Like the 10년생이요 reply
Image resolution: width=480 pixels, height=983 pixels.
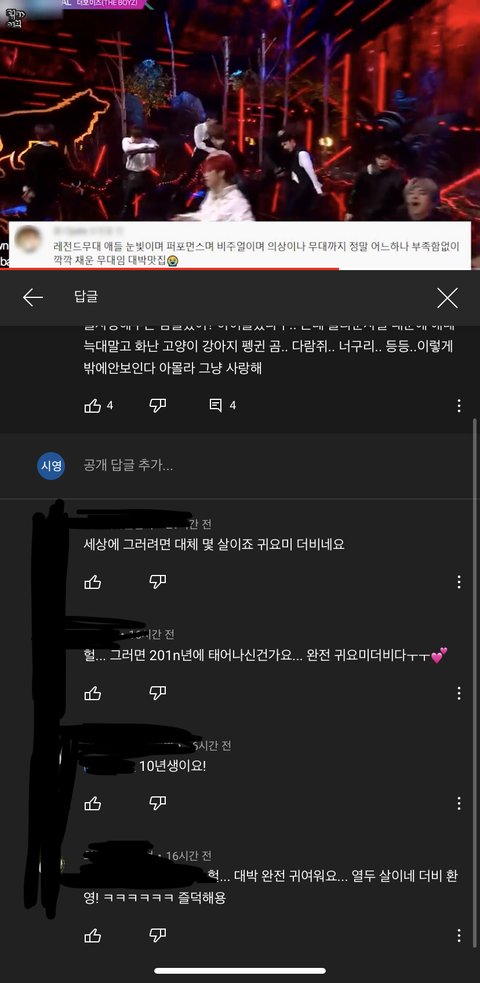tap(93, 802)
